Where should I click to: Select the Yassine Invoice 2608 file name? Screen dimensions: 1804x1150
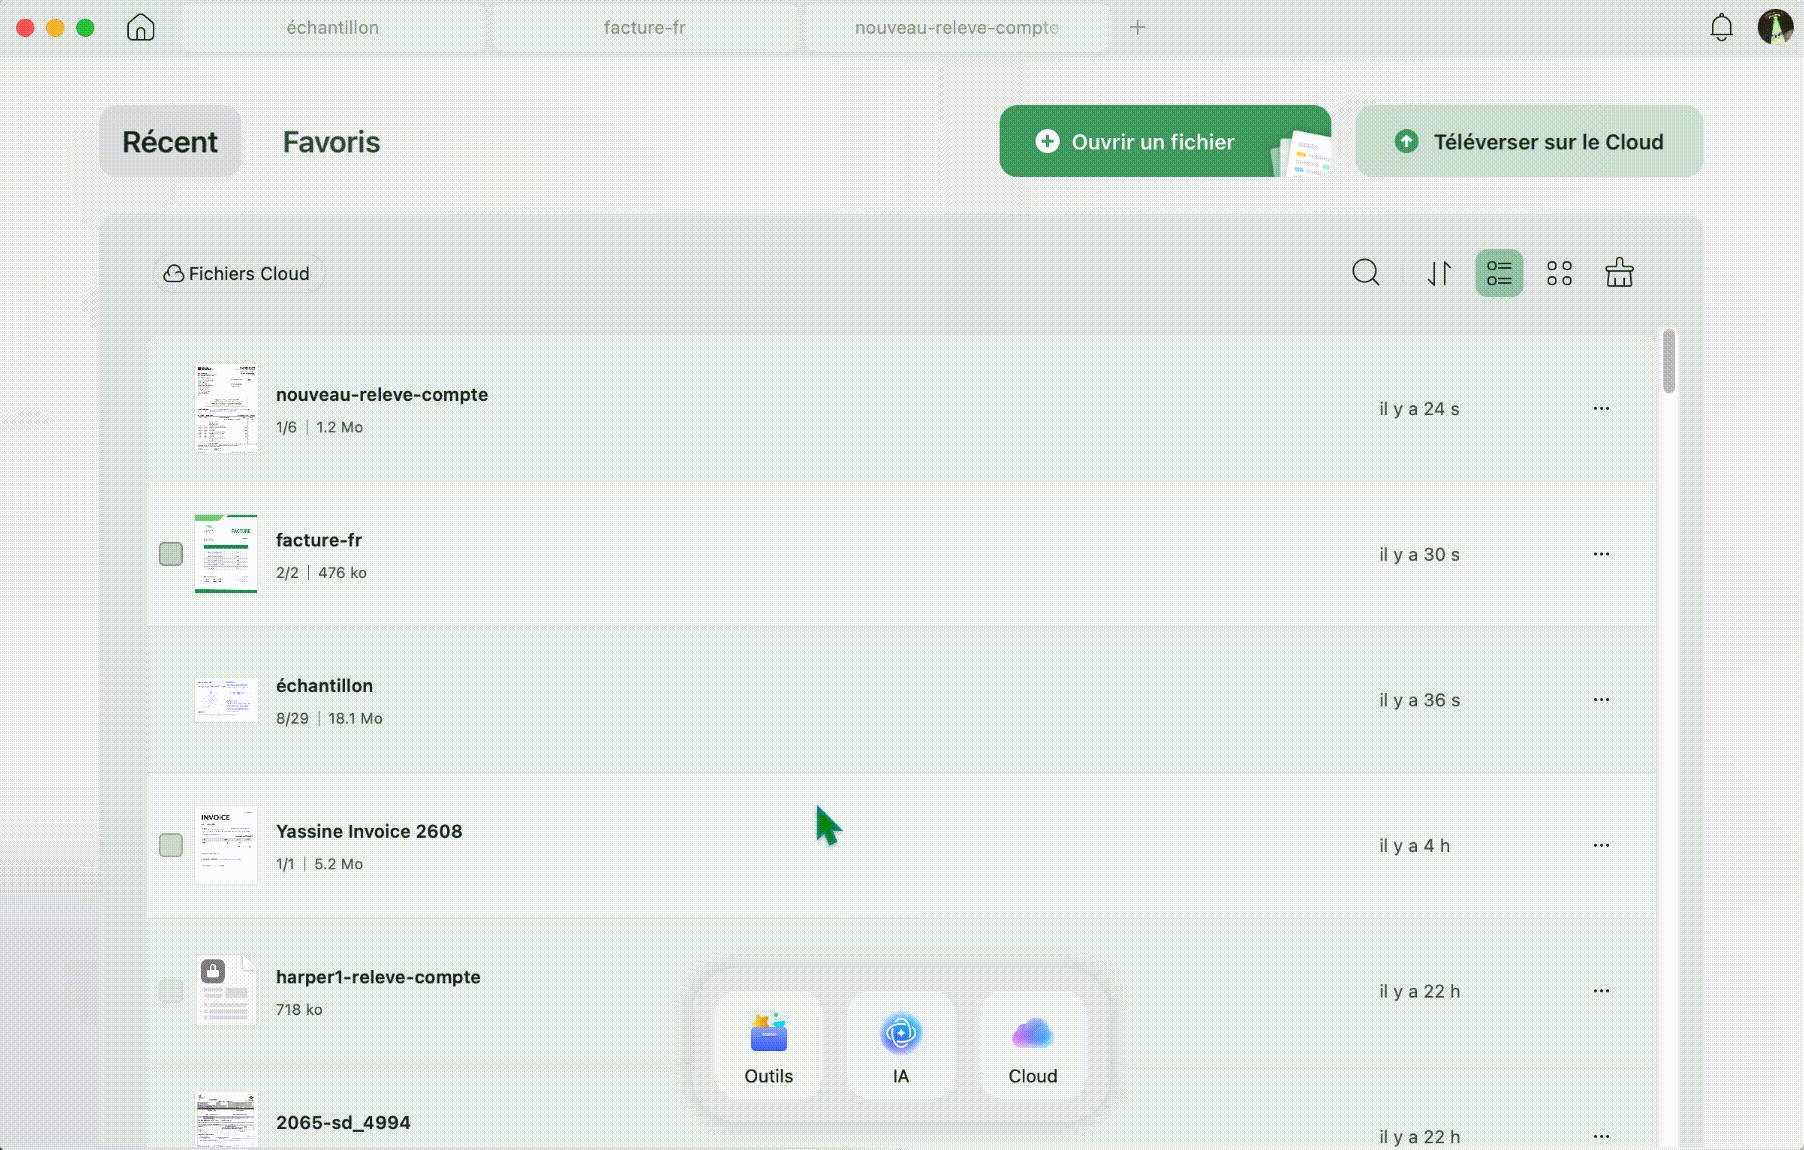pyautogui.click(x=369, y=831)
